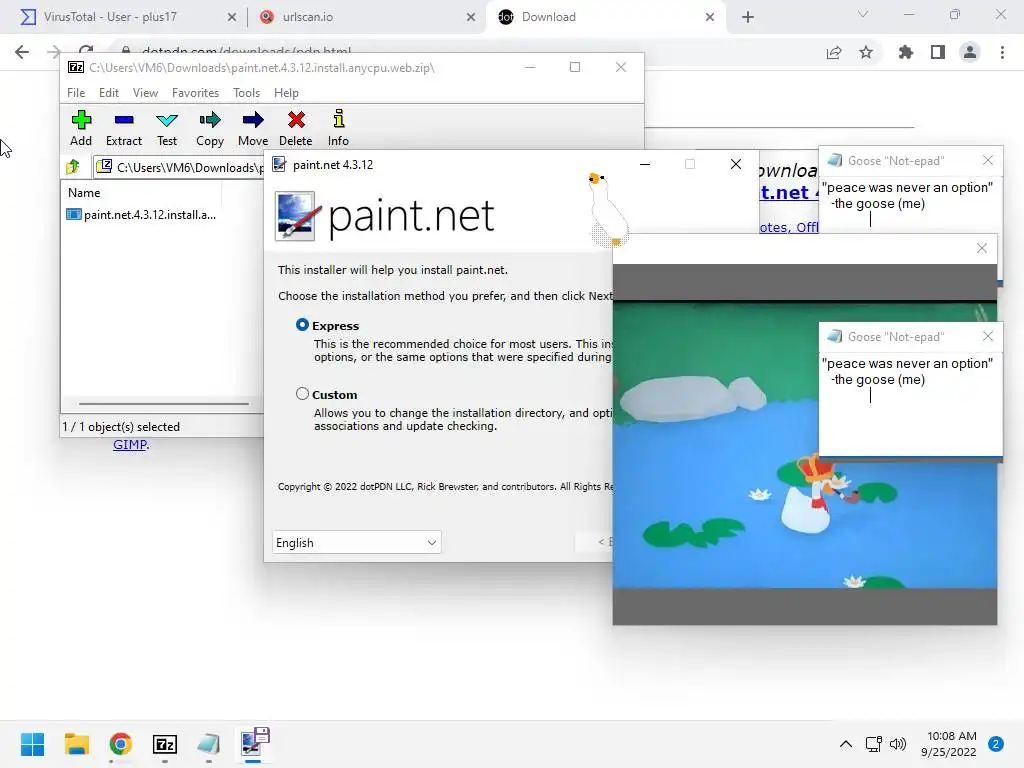
Task: Click the share page icon in Chrome
Action: coord(834,52)
